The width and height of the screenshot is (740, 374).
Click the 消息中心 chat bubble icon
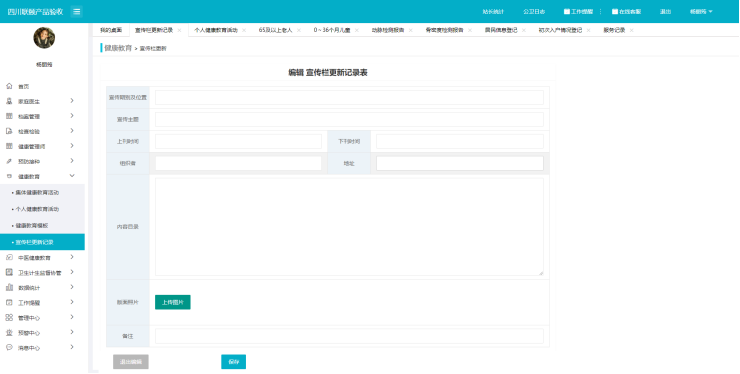tap(9, 348)
